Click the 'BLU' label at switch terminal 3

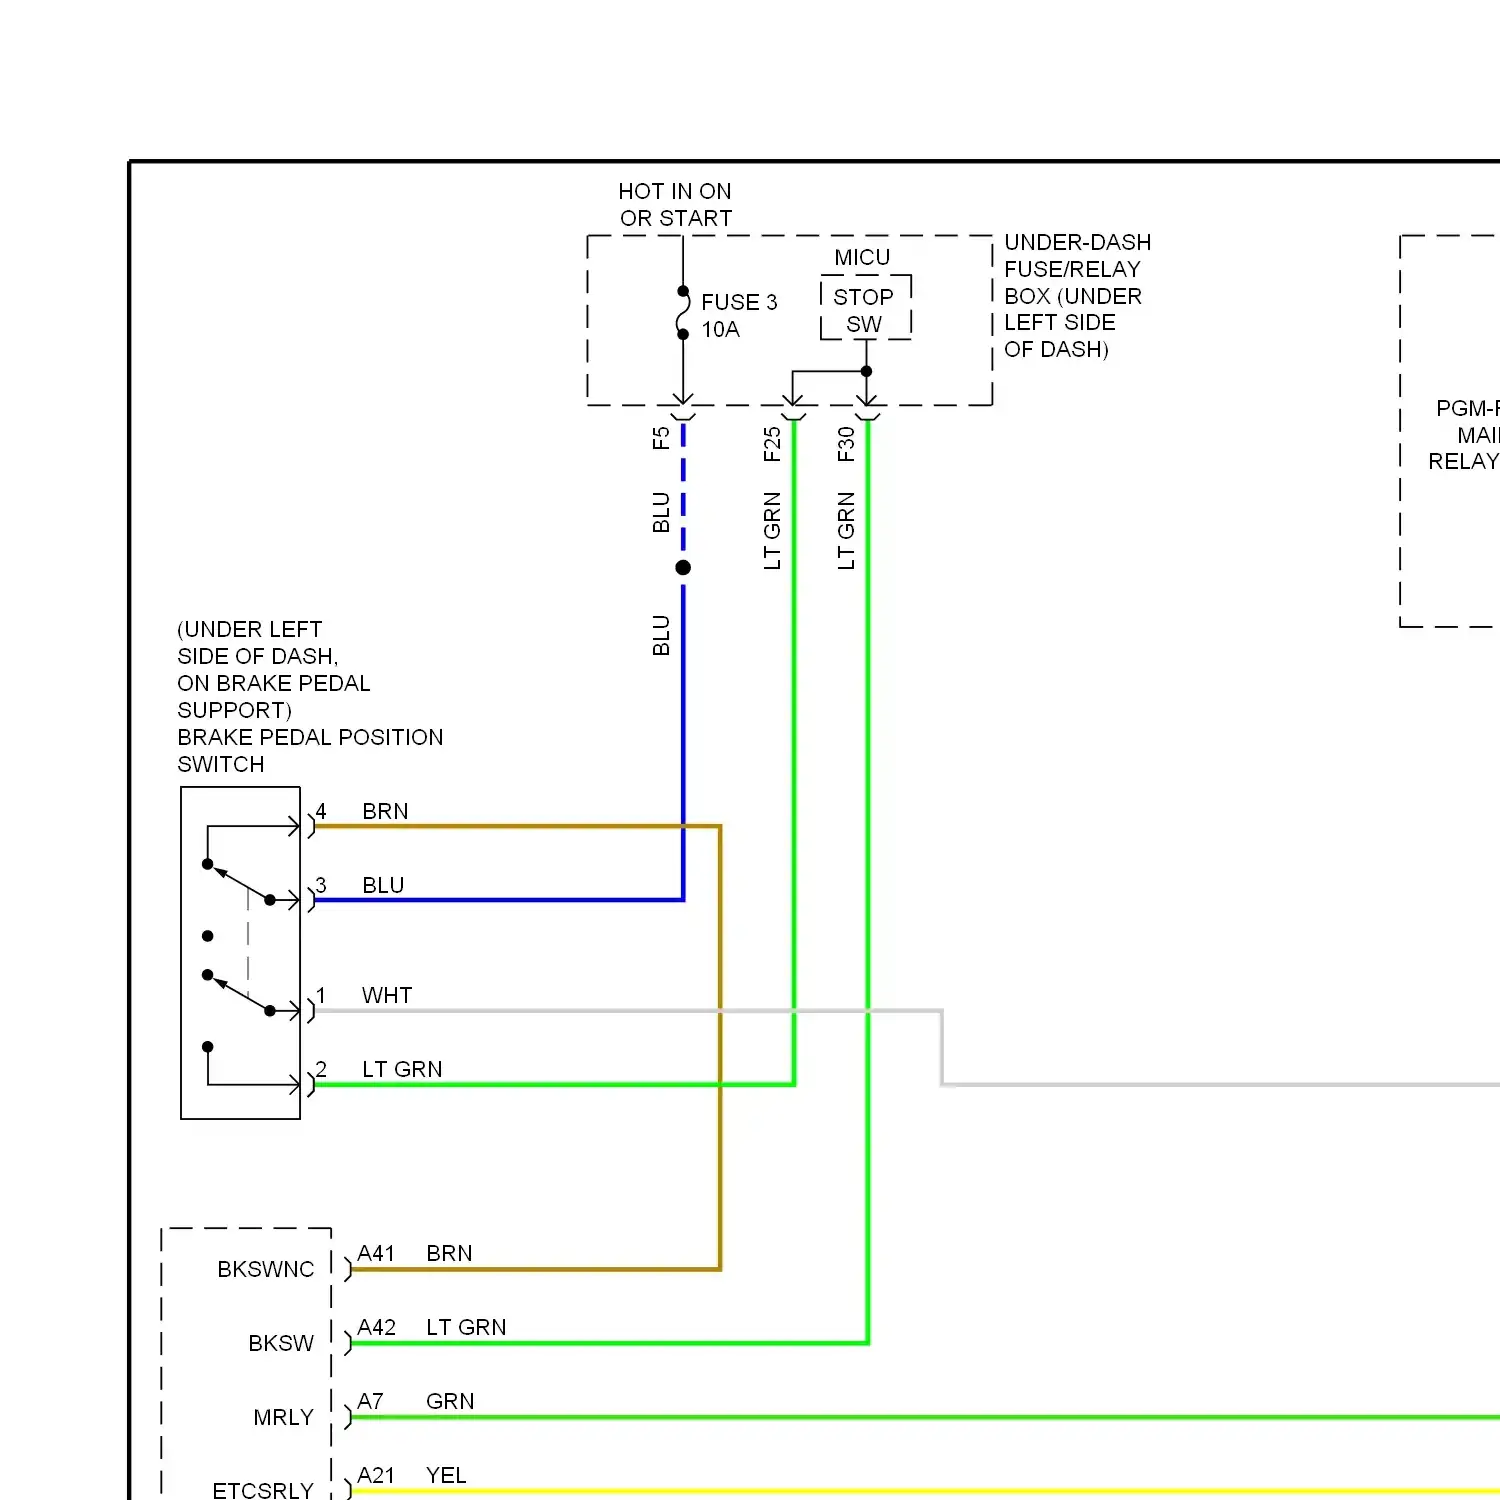click(383, 885)
